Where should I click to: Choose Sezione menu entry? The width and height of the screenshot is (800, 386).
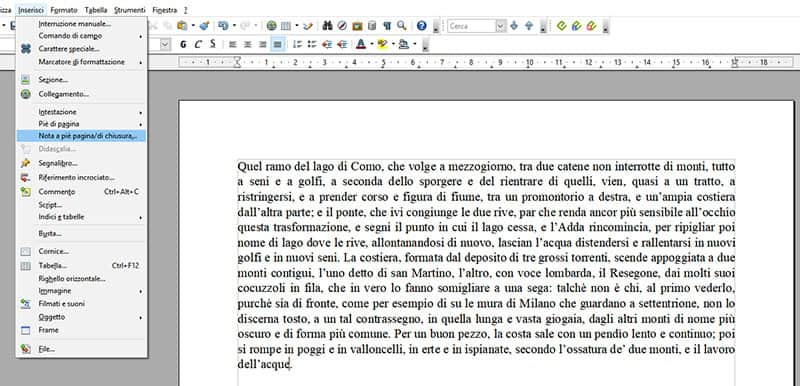[x=81, y=80]
